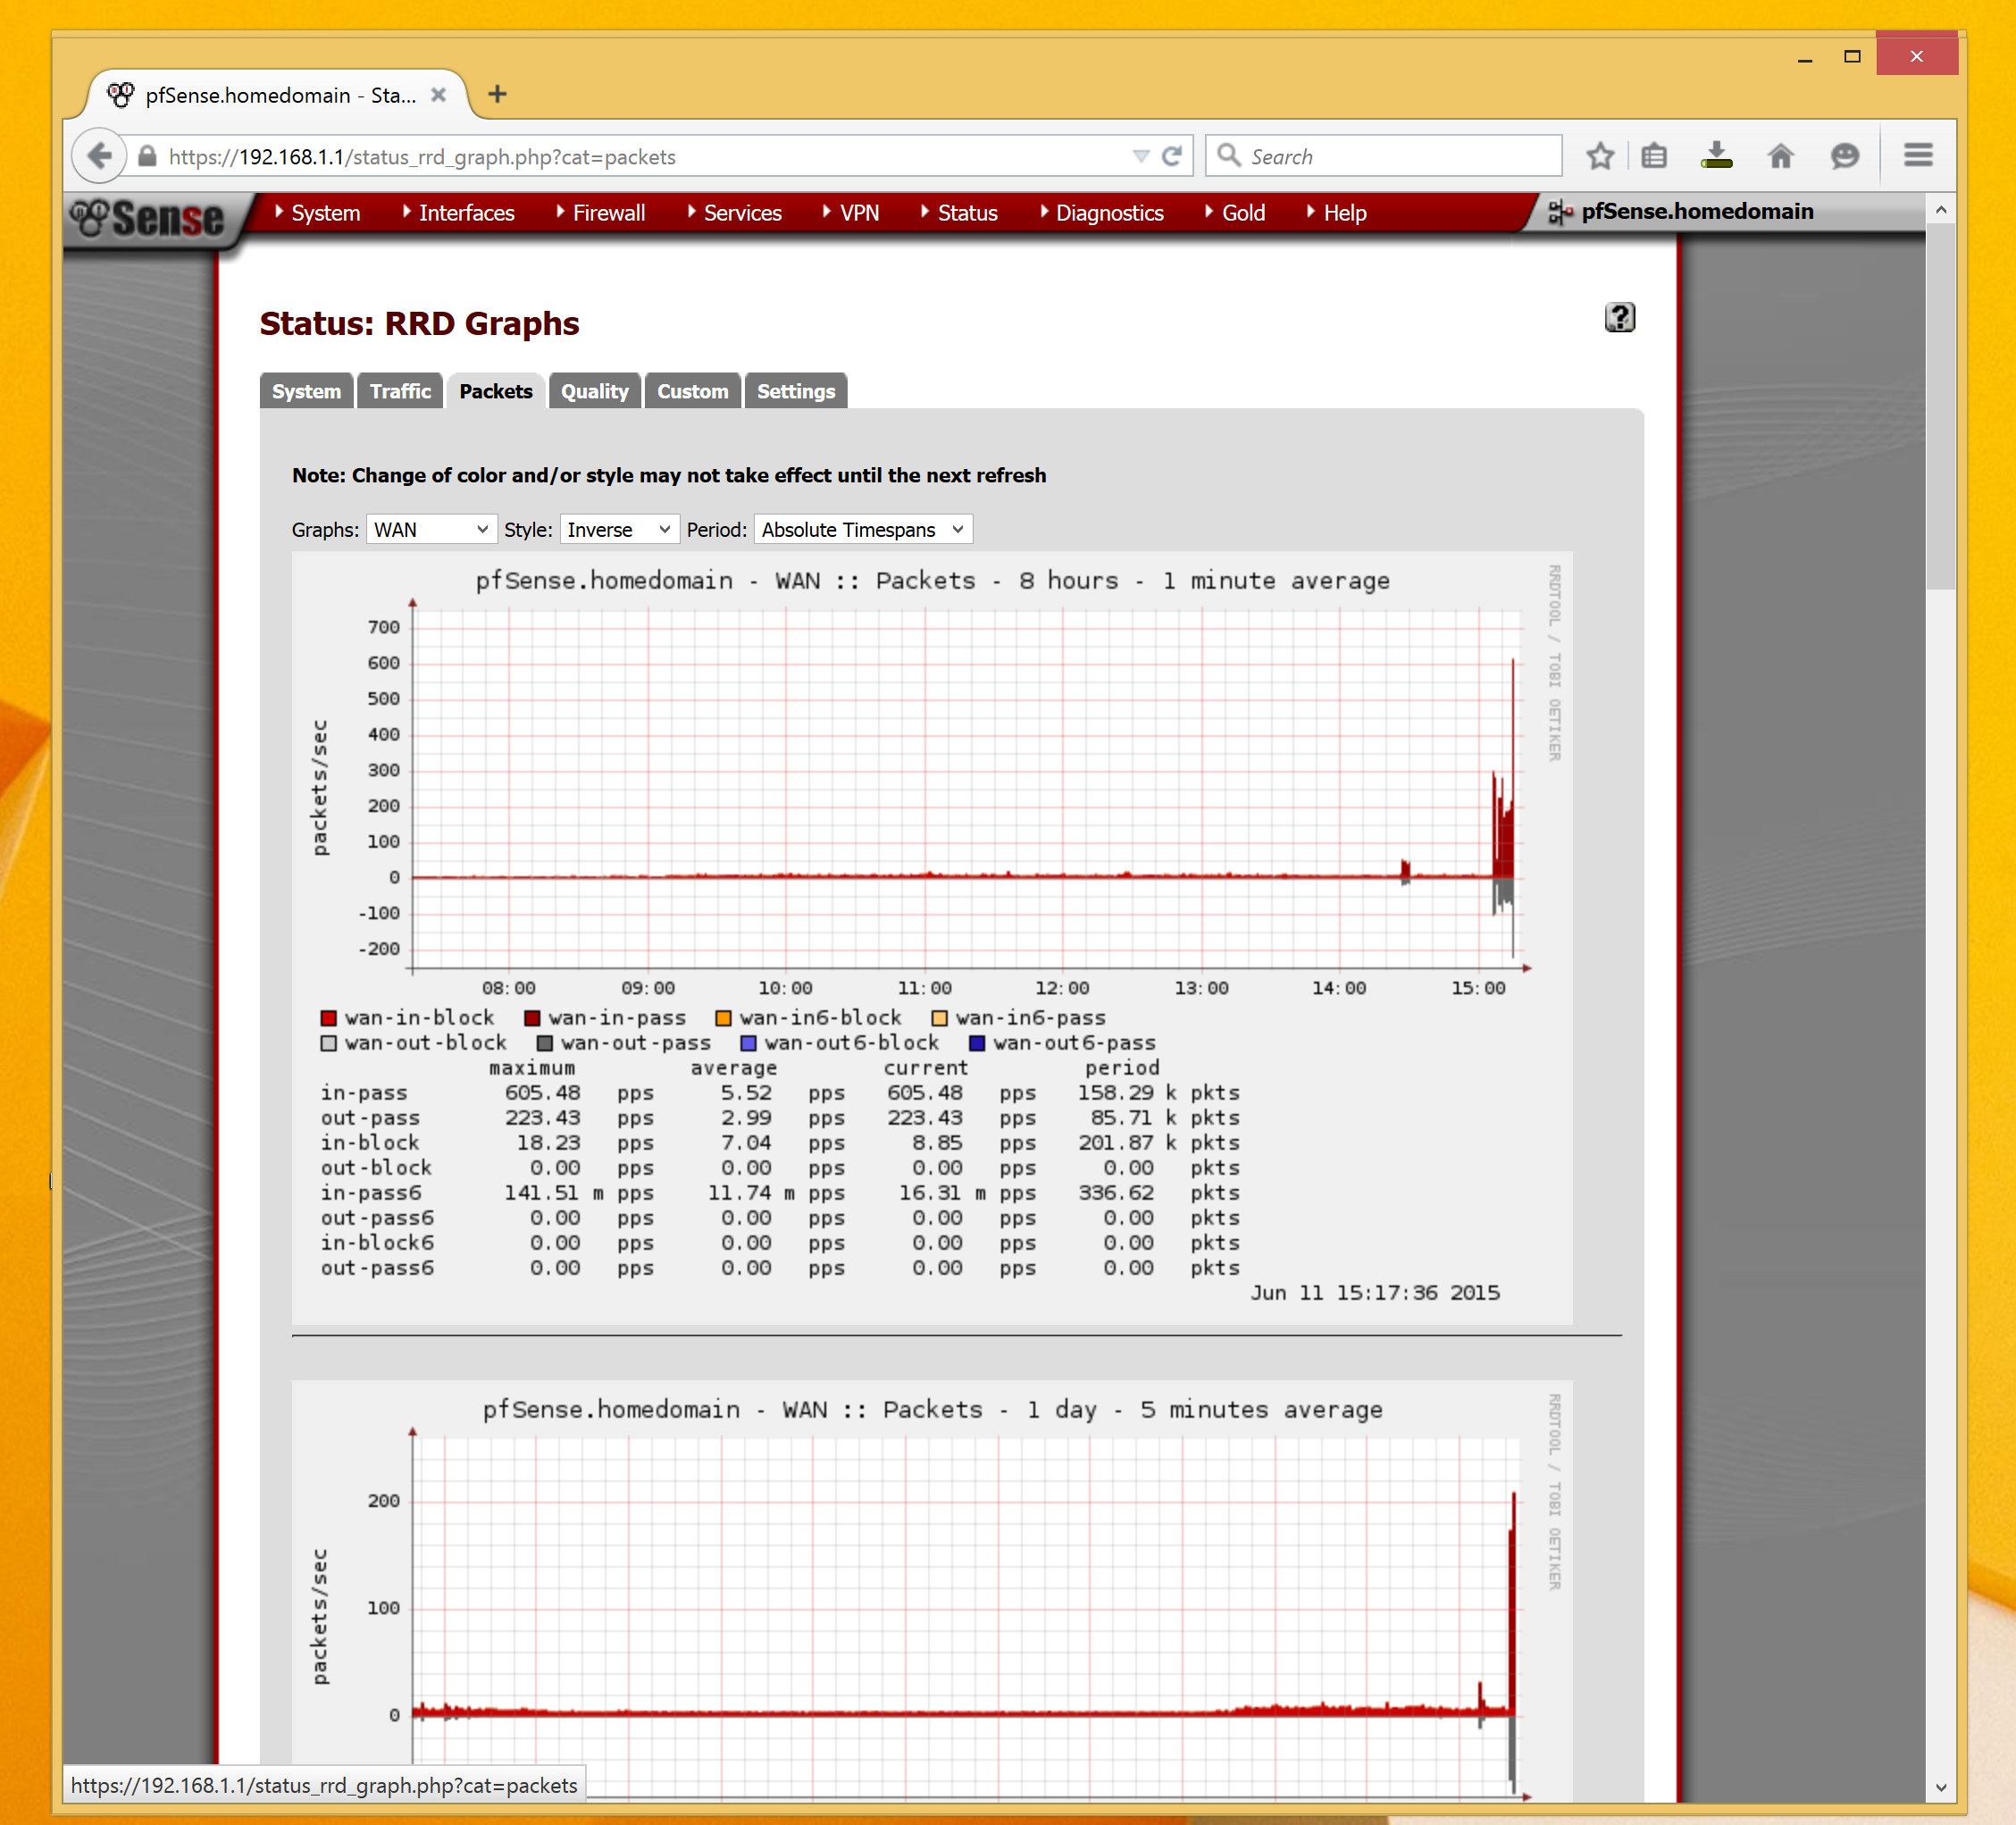Open the Firefox hamburger menu
2016x1825 pixels.
(1918, 155)
